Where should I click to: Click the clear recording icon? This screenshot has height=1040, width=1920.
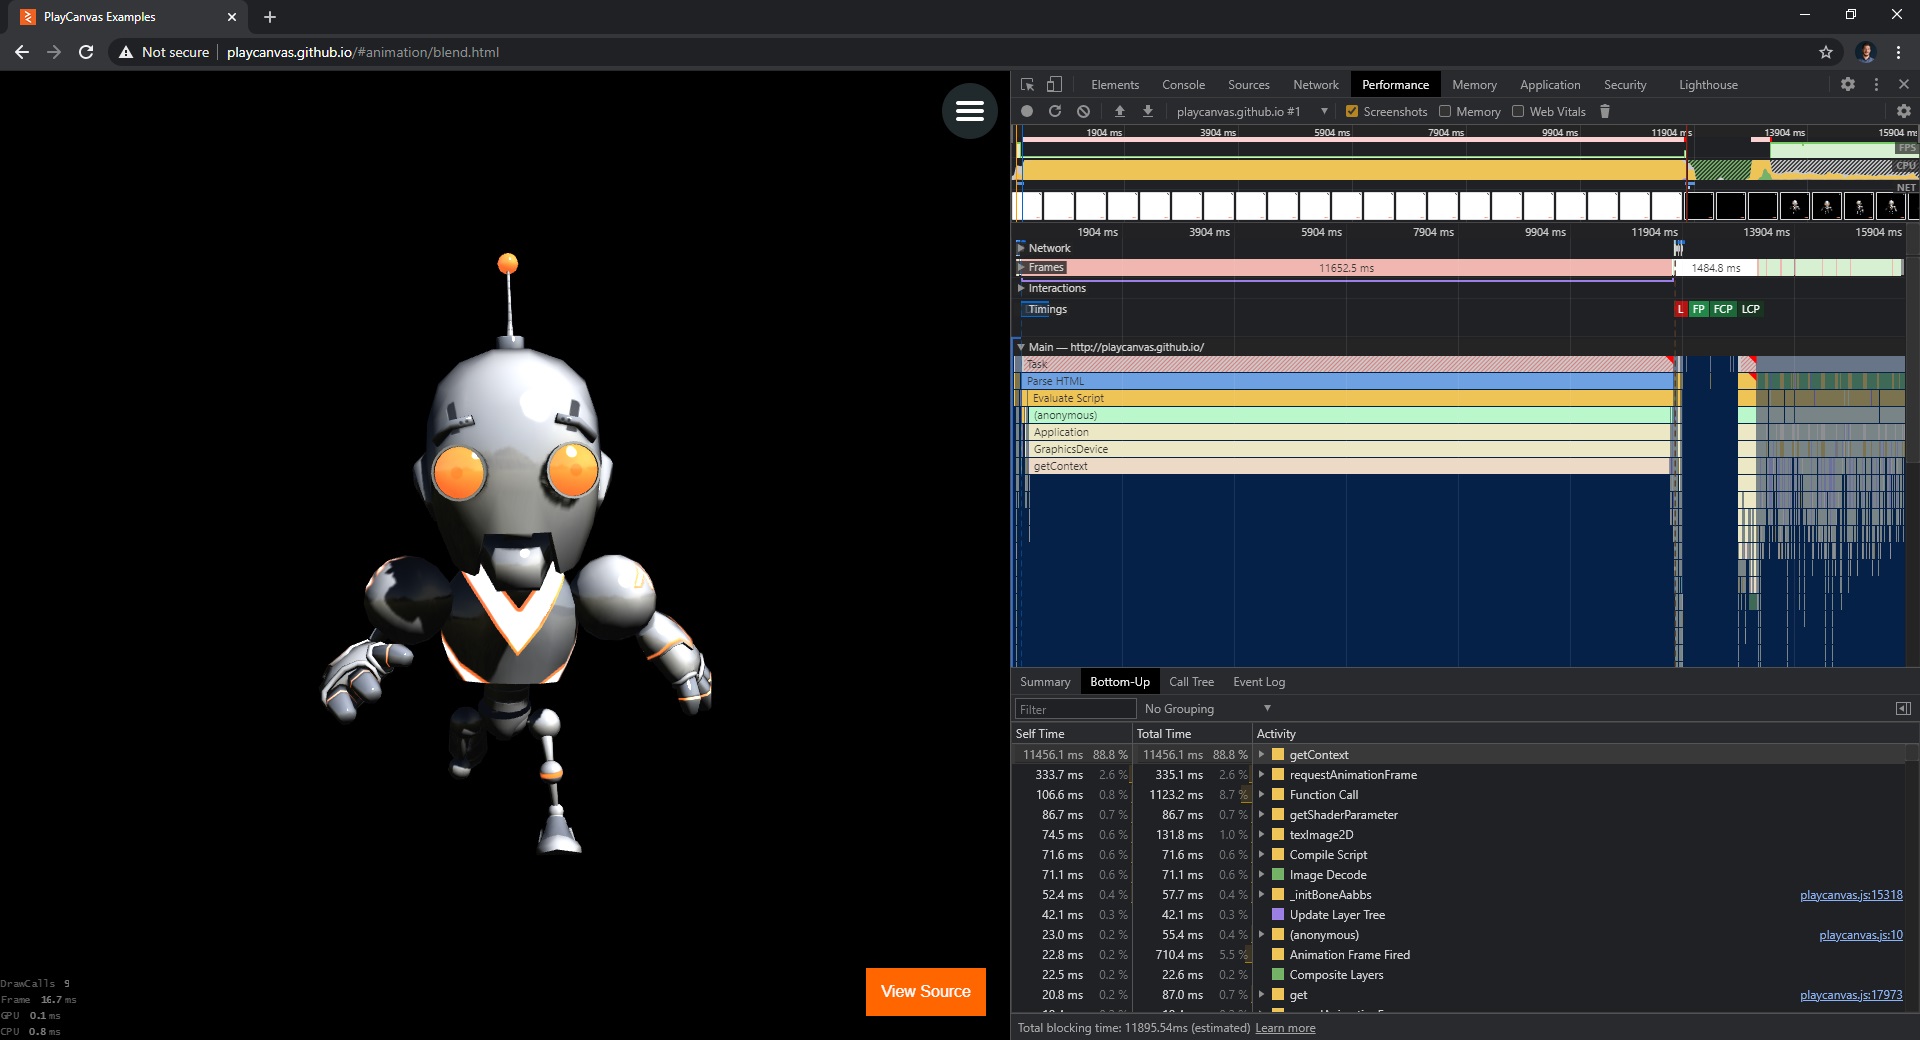pos(1083,111)
